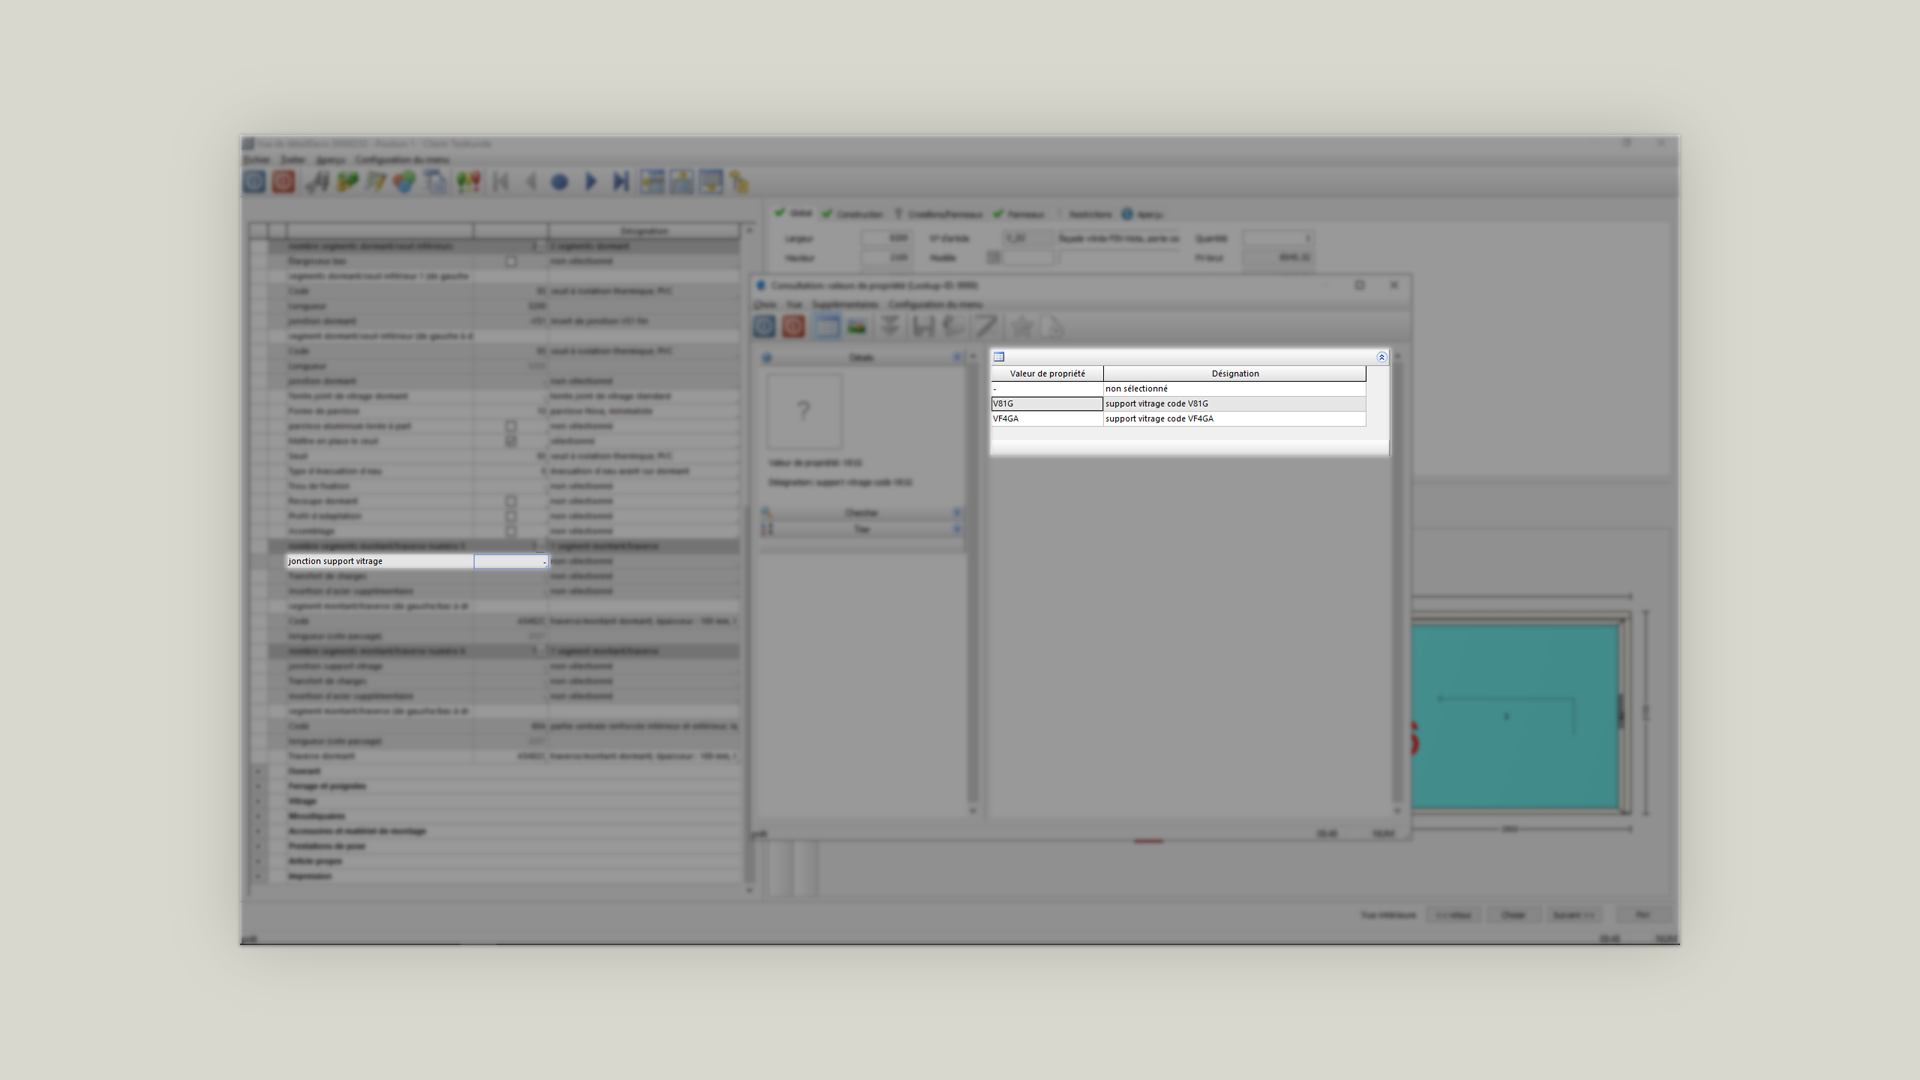Click the table grid icon above the value list

pyautogui.click(x=998, y=357)
